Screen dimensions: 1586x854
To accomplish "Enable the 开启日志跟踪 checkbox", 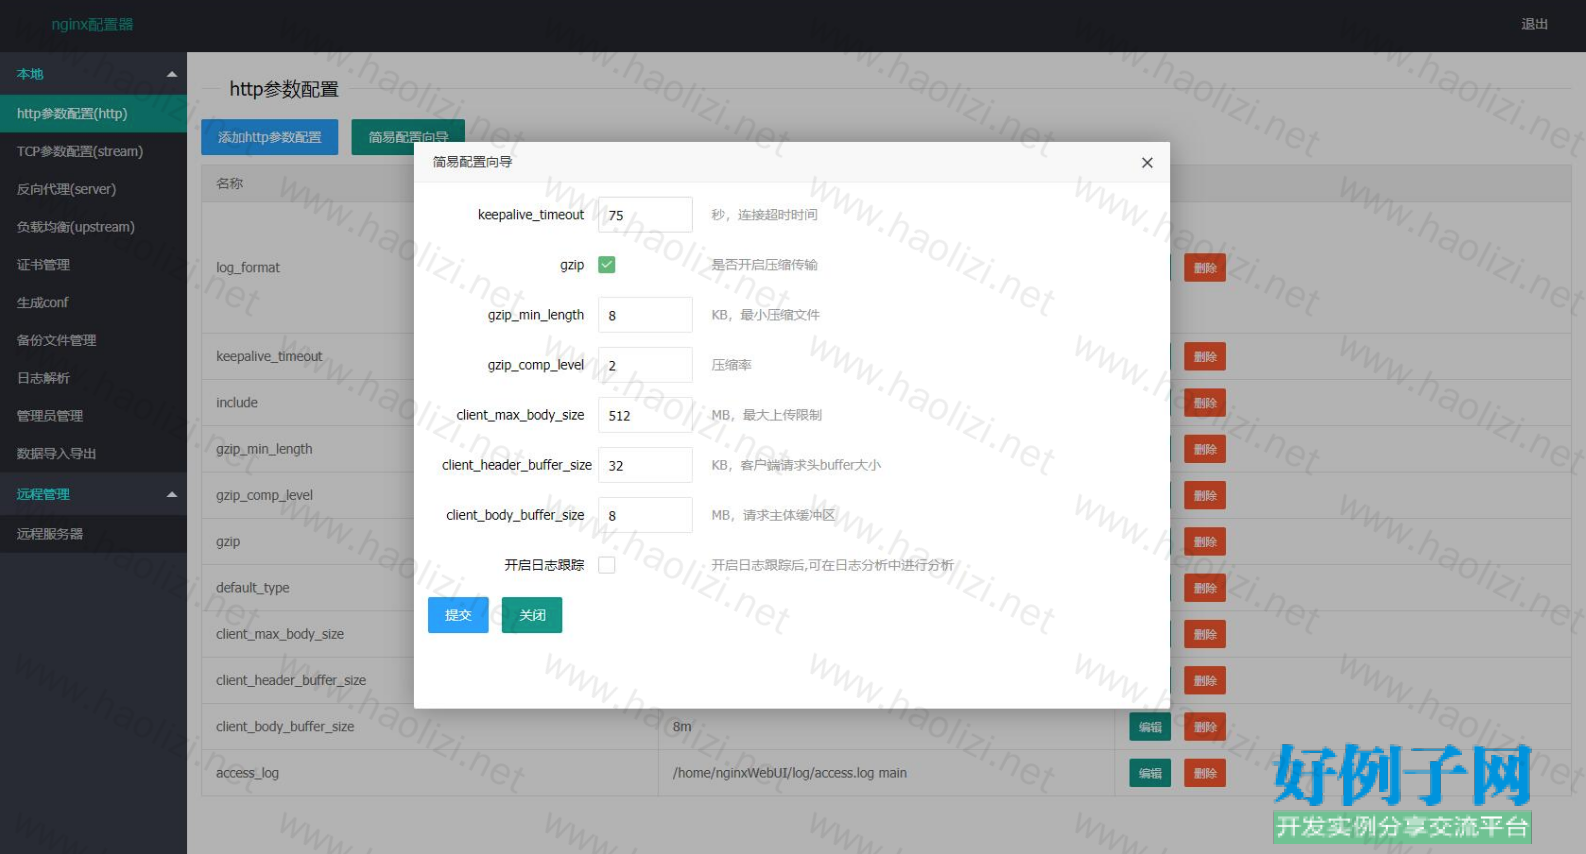I will [x=607, y=565].
